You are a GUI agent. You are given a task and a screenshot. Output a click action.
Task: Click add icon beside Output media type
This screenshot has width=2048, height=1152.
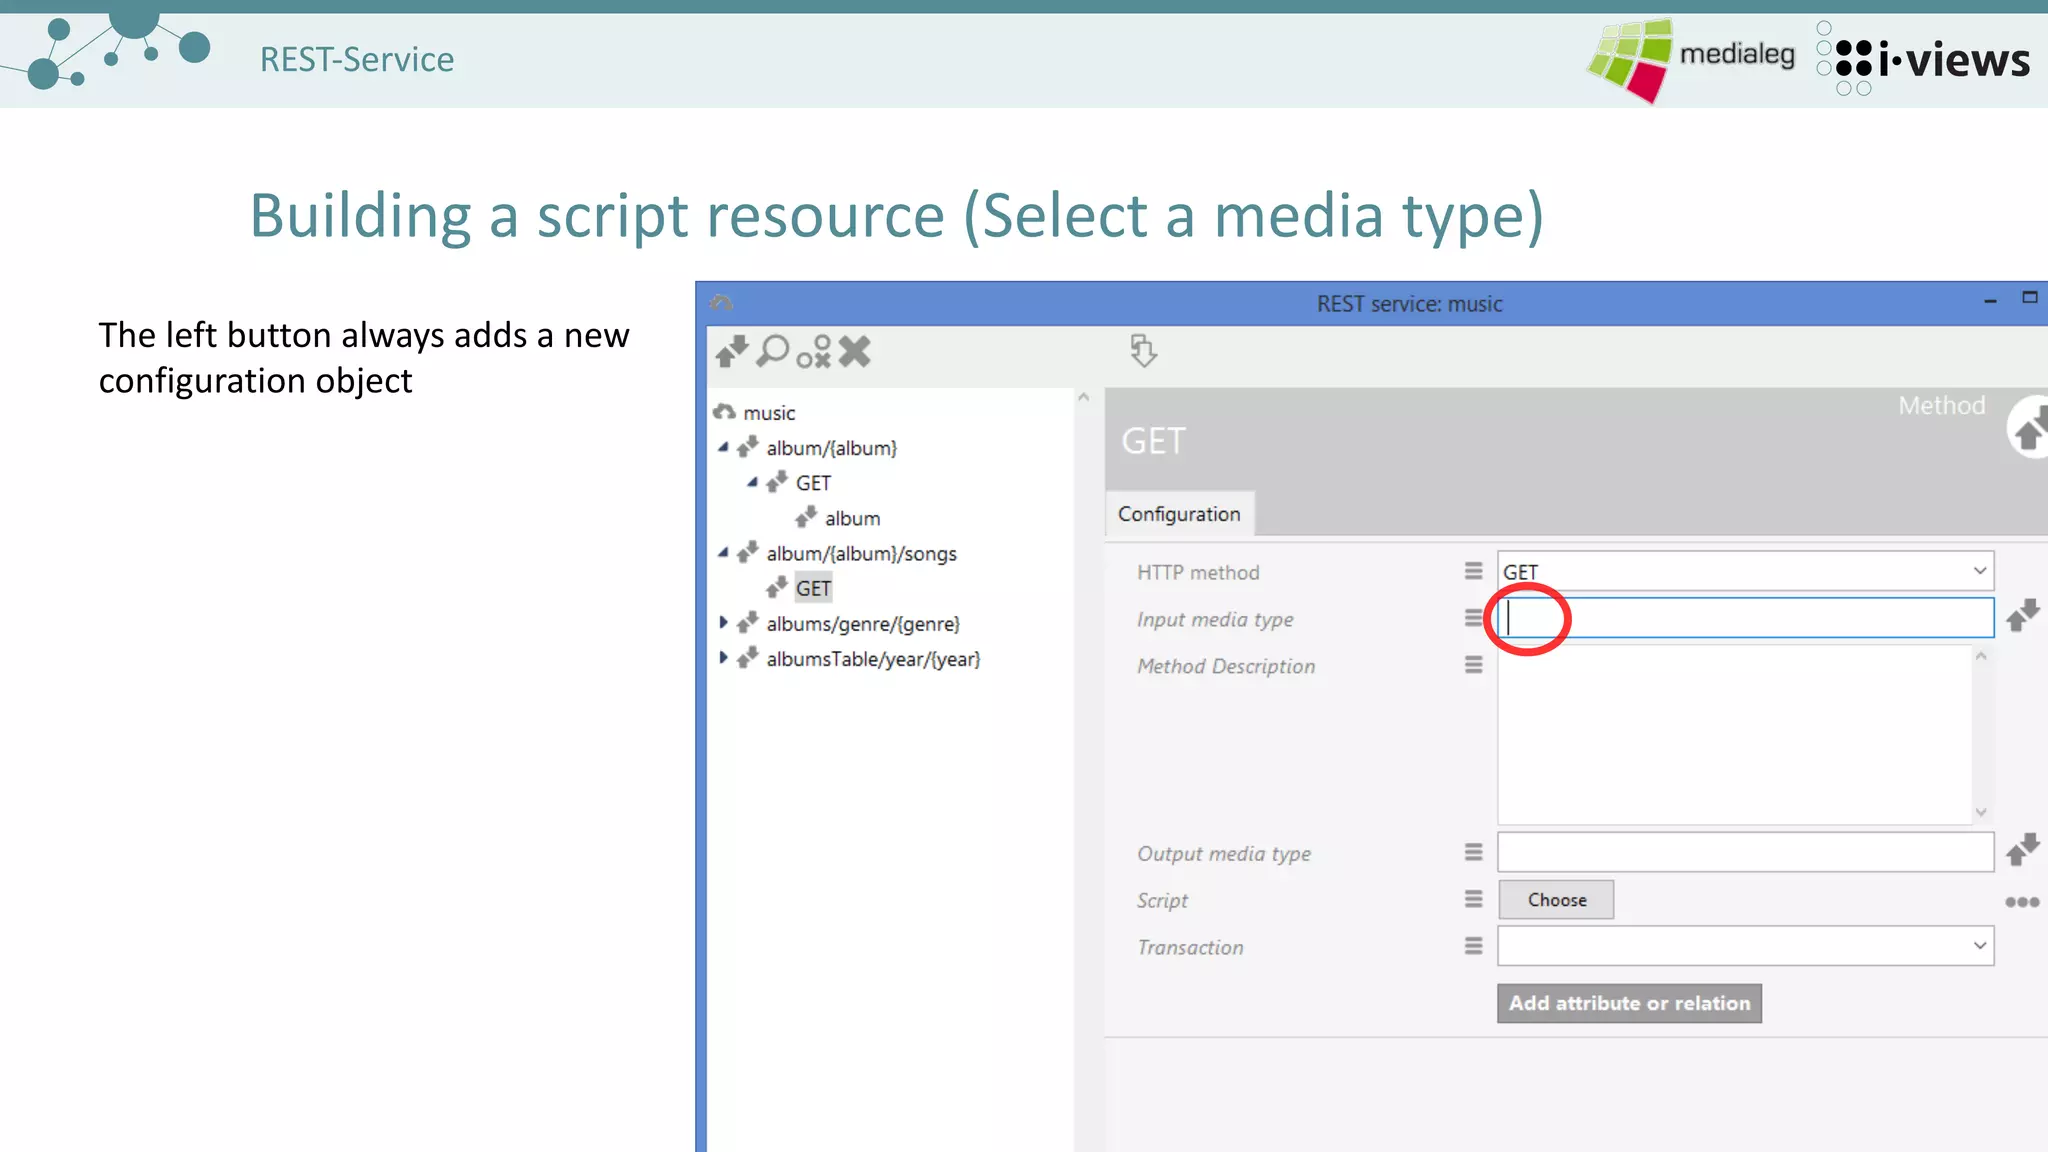[x=2022, y=850]
